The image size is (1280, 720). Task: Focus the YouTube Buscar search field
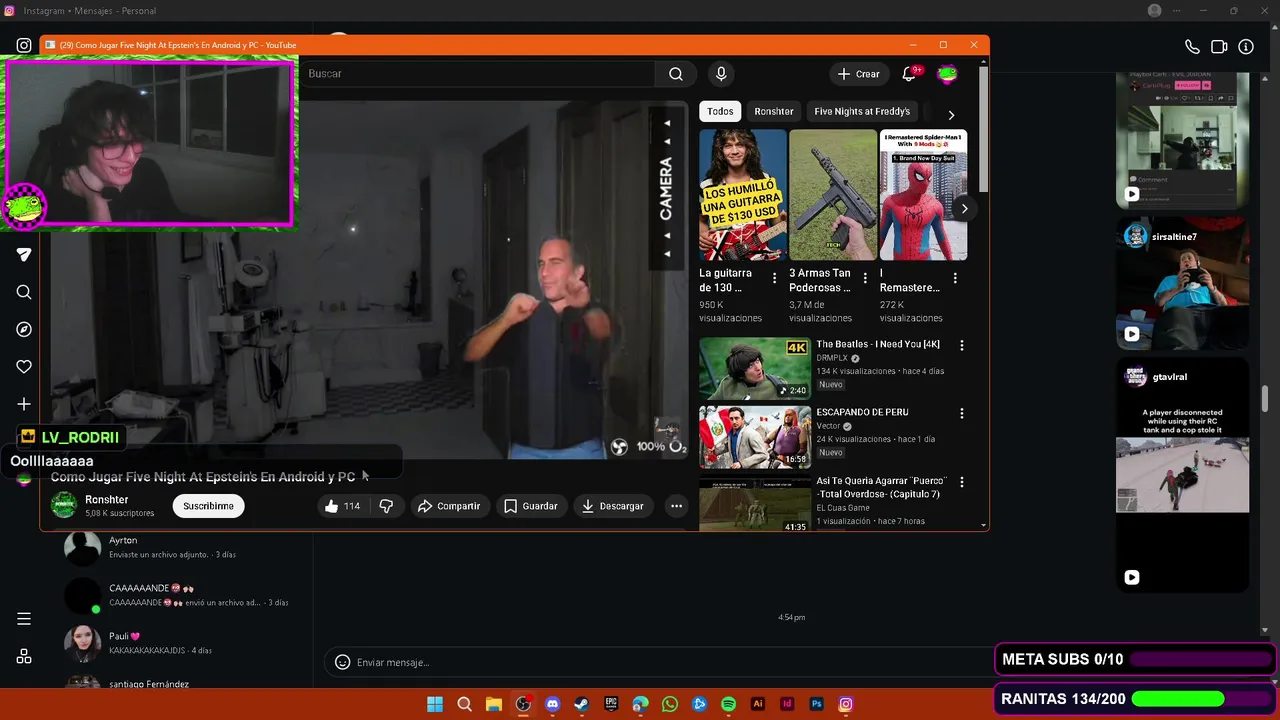point(480,74)
